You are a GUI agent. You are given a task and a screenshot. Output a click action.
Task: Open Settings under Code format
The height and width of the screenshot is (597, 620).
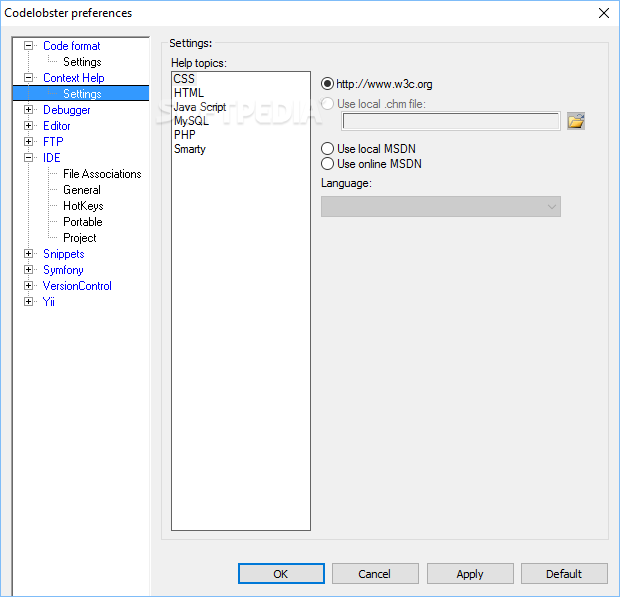[82, 62]
